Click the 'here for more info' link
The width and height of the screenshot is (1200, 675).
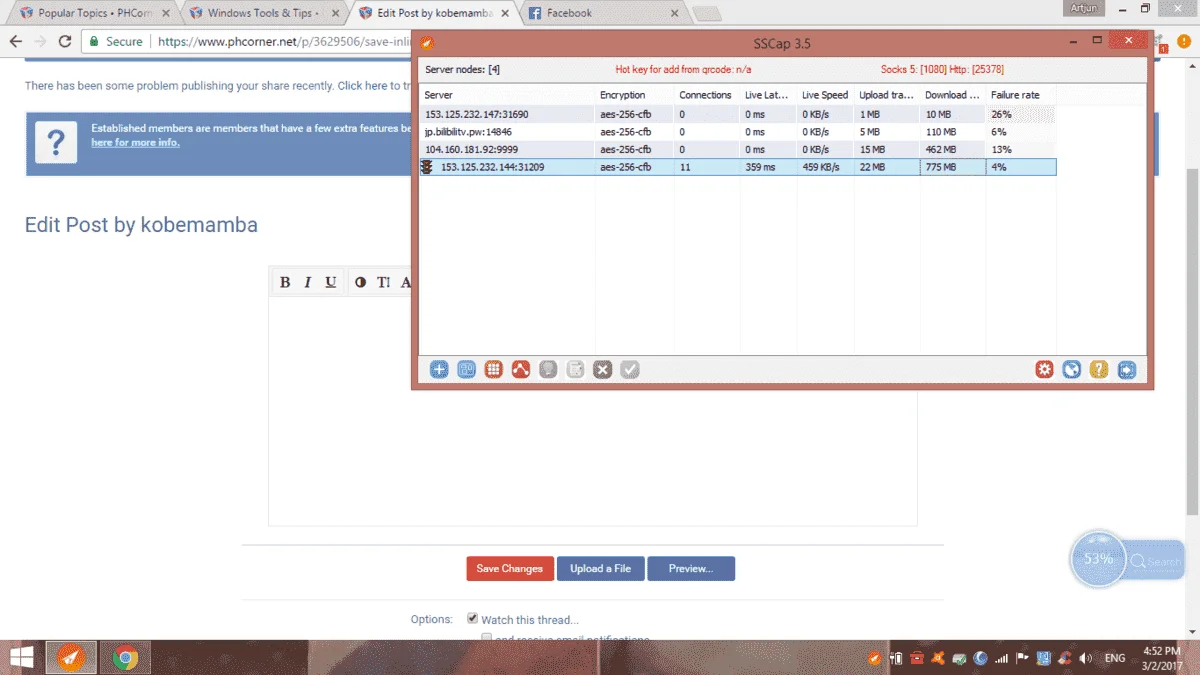tap(135, 143)
